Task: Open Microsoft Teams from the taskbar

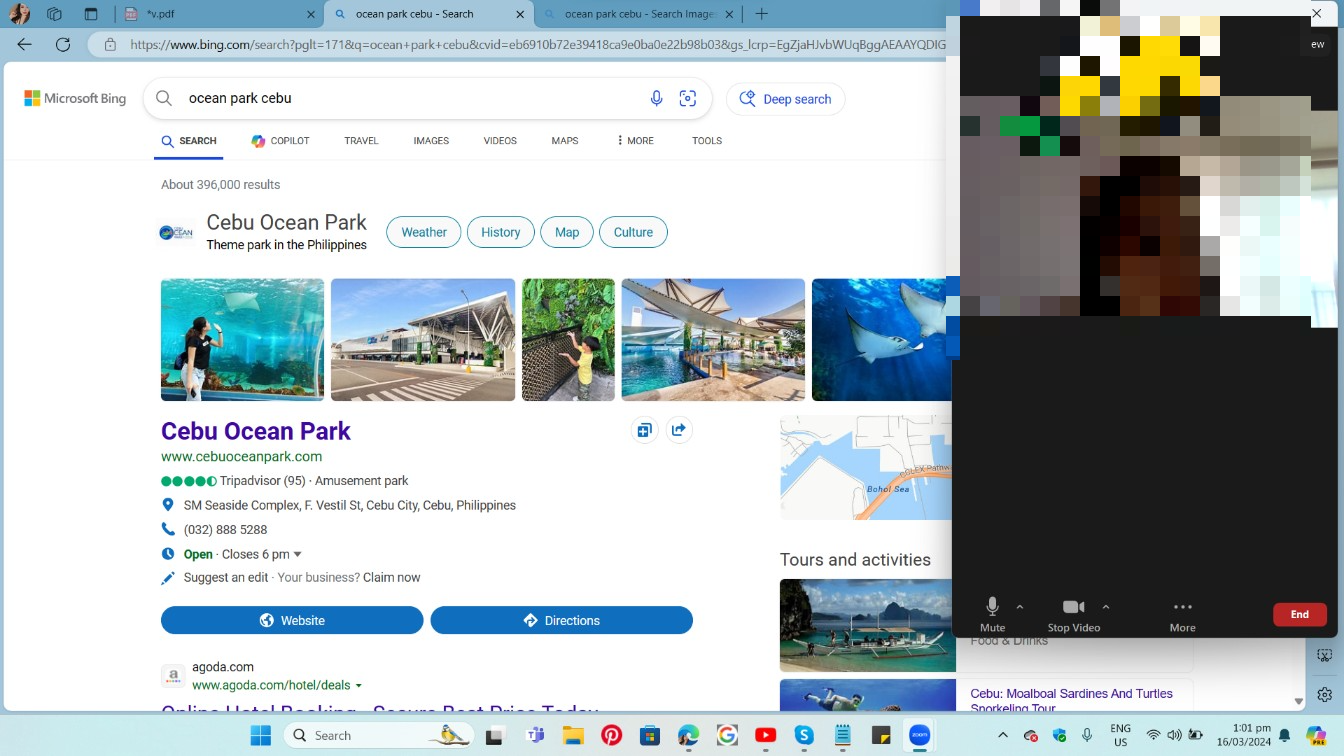Action: [x=535, y=735]
